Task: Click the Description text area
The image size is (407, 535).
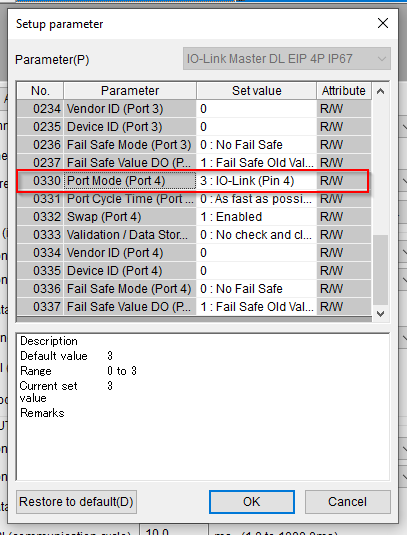Action: pyautogui.click(x=203, y=407)
